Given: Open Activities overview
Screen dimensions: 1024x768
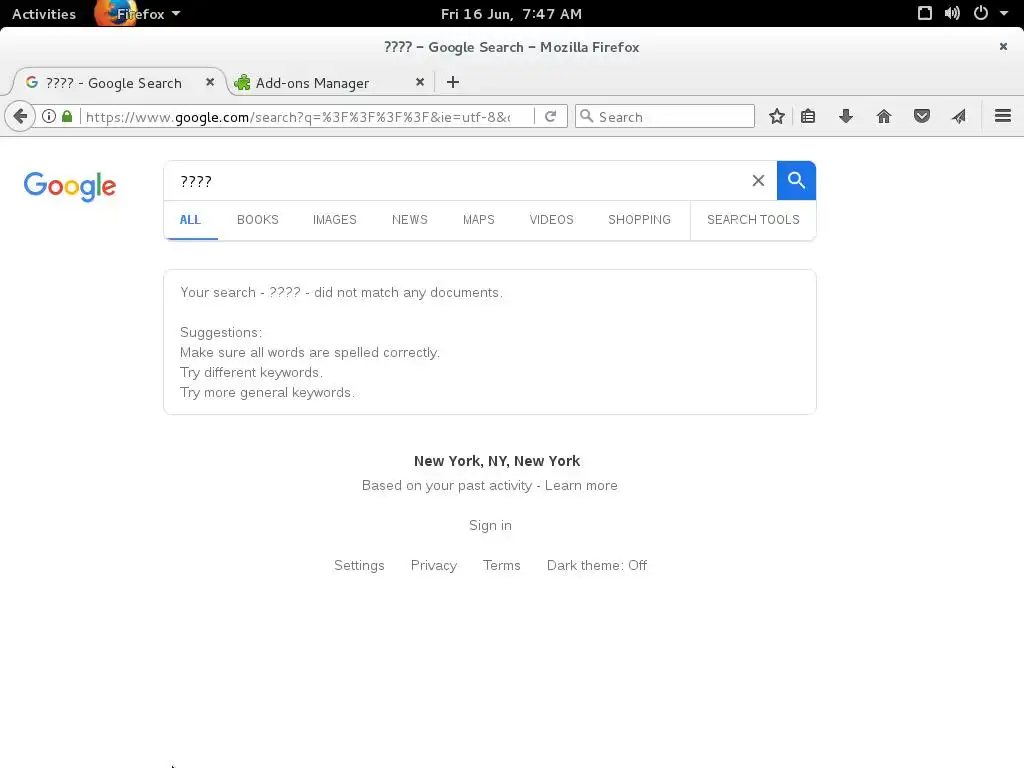Looking at the screenshot, I should [x=44, y=14].
